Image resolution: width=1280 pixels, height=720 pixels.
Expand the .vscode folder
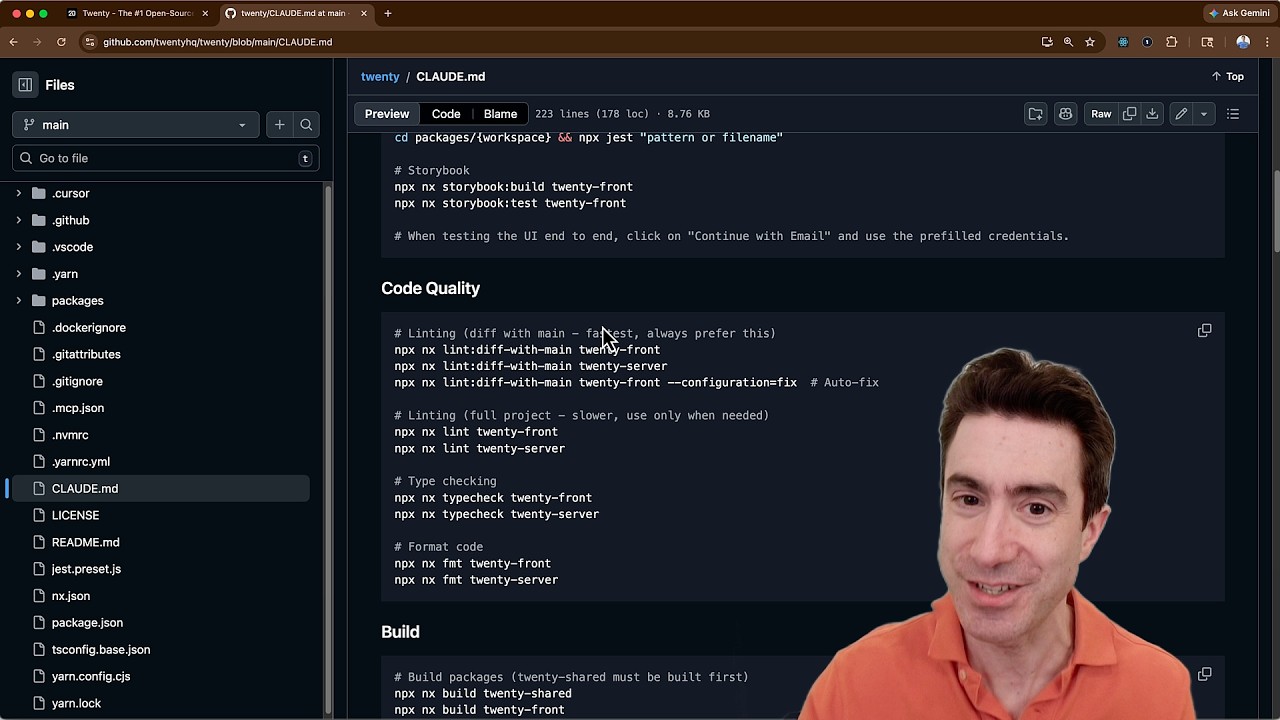pos(18,247)
